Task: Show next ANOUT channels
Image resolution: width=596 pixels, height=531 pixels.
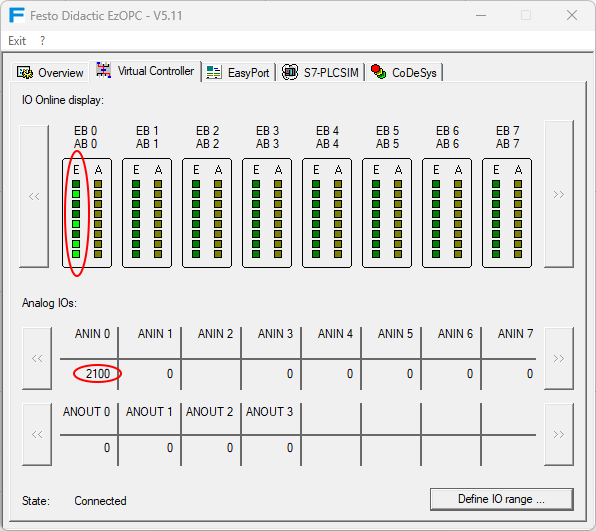Action: (x=559, y=434)
